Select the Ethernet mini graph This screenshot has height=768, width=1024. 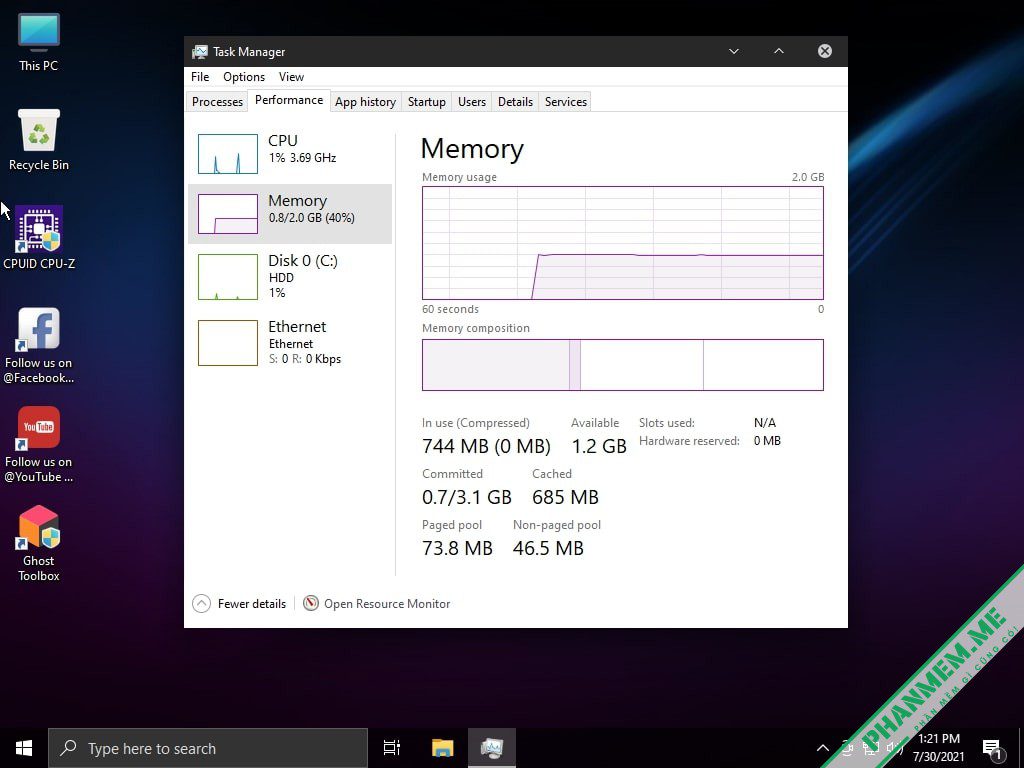(x=228, y=343)
